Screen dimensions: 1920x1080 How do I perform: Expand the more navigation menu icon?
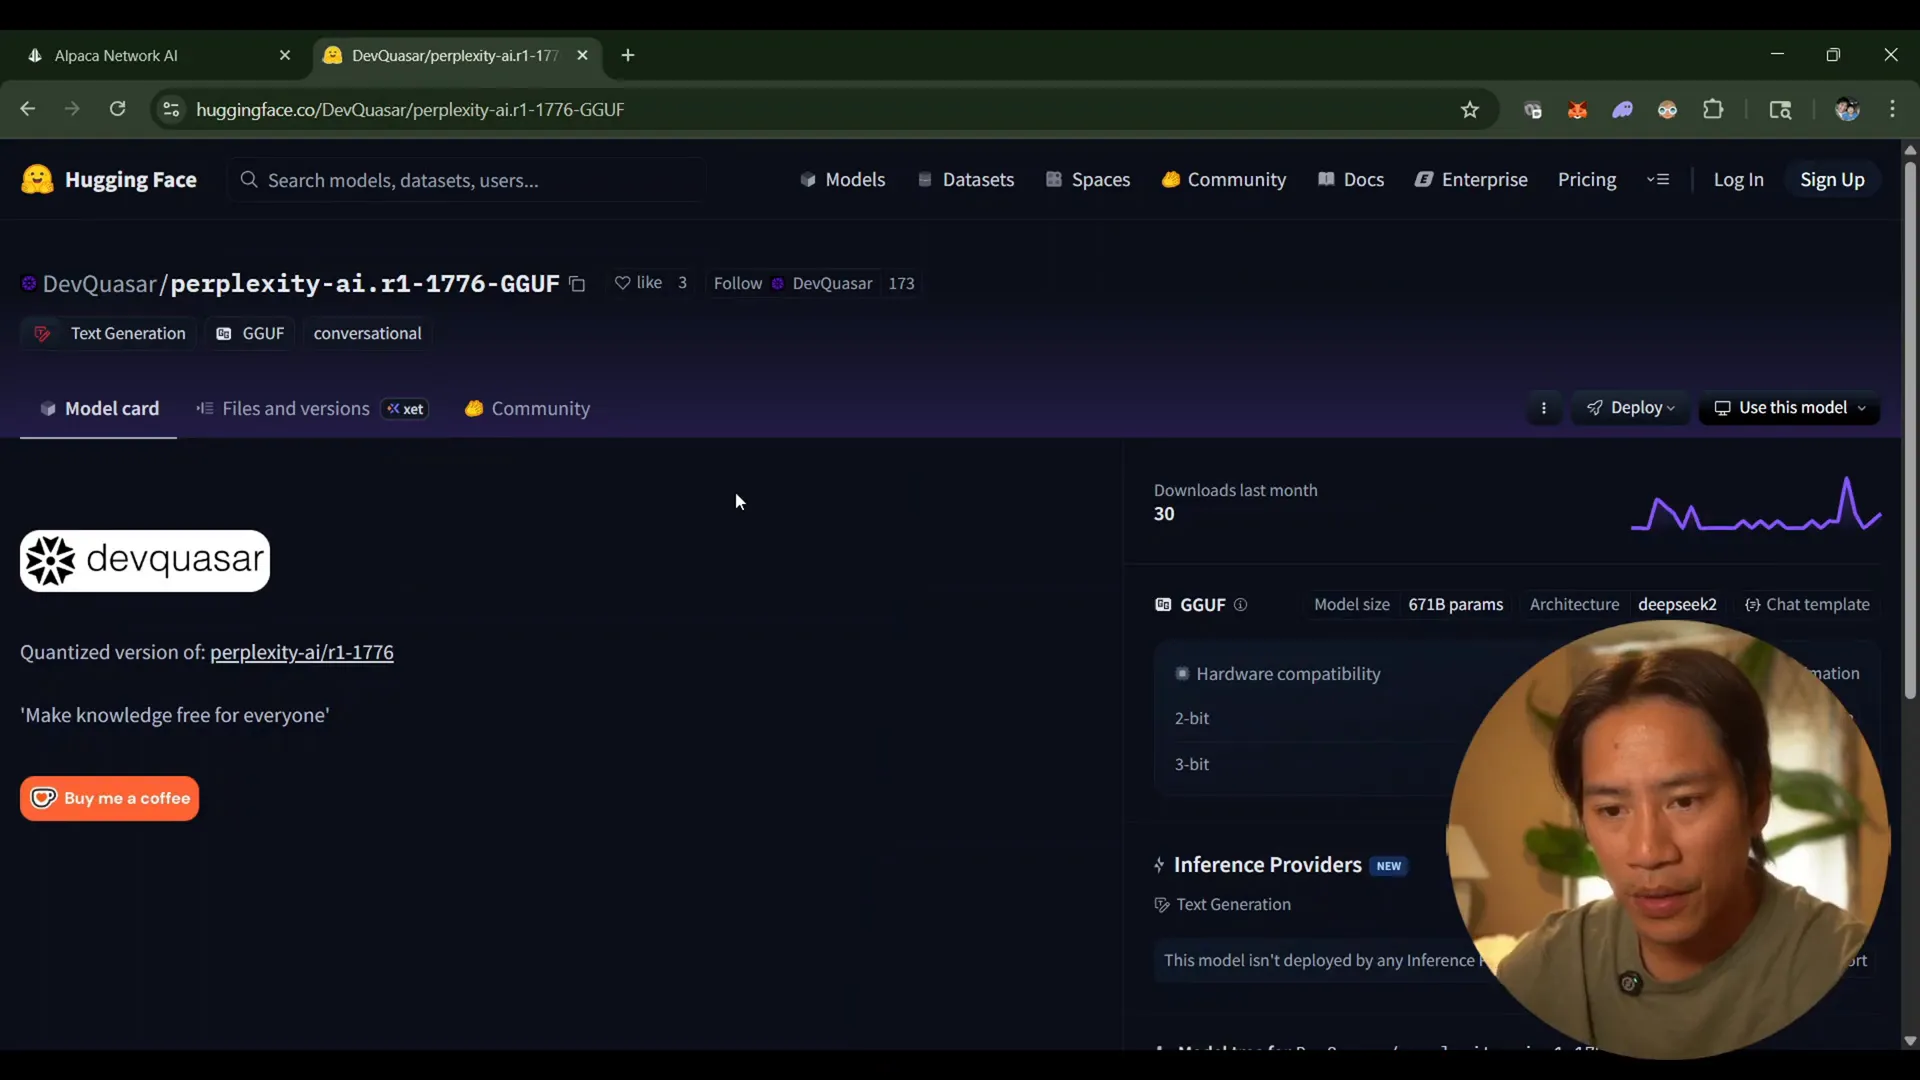tap(1658, 180)
